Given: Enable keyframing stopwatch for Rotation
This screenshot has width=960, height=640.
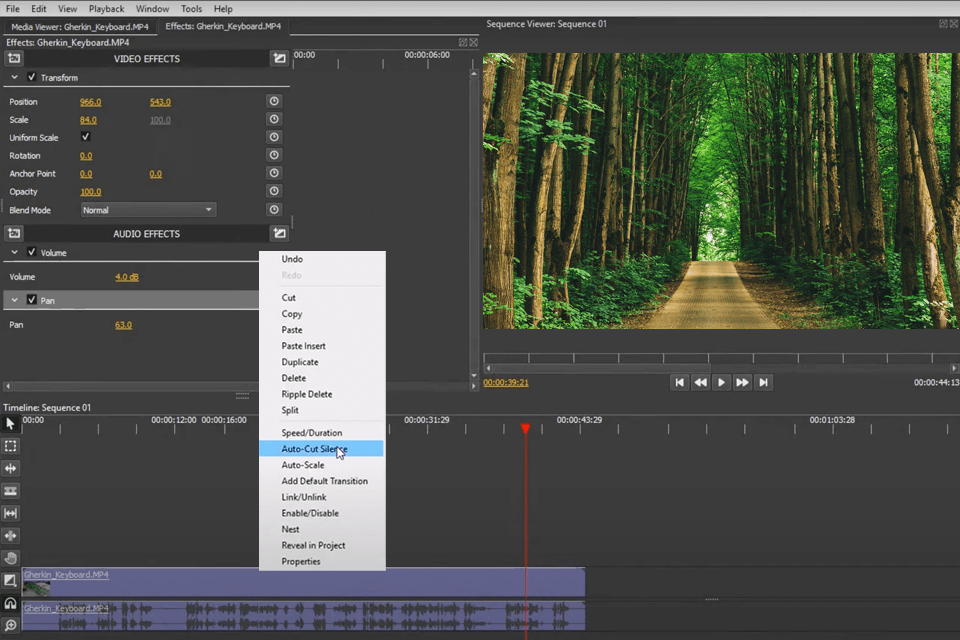Looking at the screenshot, I should point(274,155).
